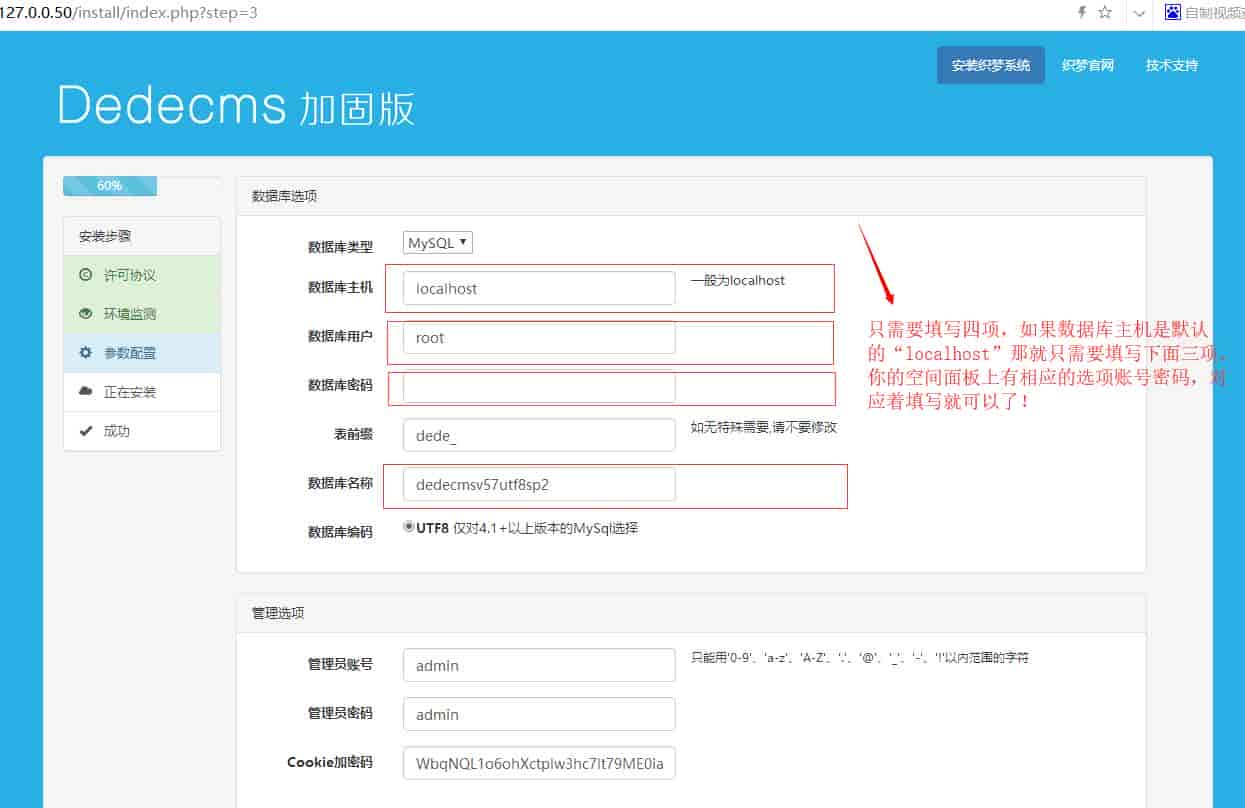This screenshot has width=1245, height=808.
Task: Switch to the 安装织梦系统 tab
Action: 990,64
